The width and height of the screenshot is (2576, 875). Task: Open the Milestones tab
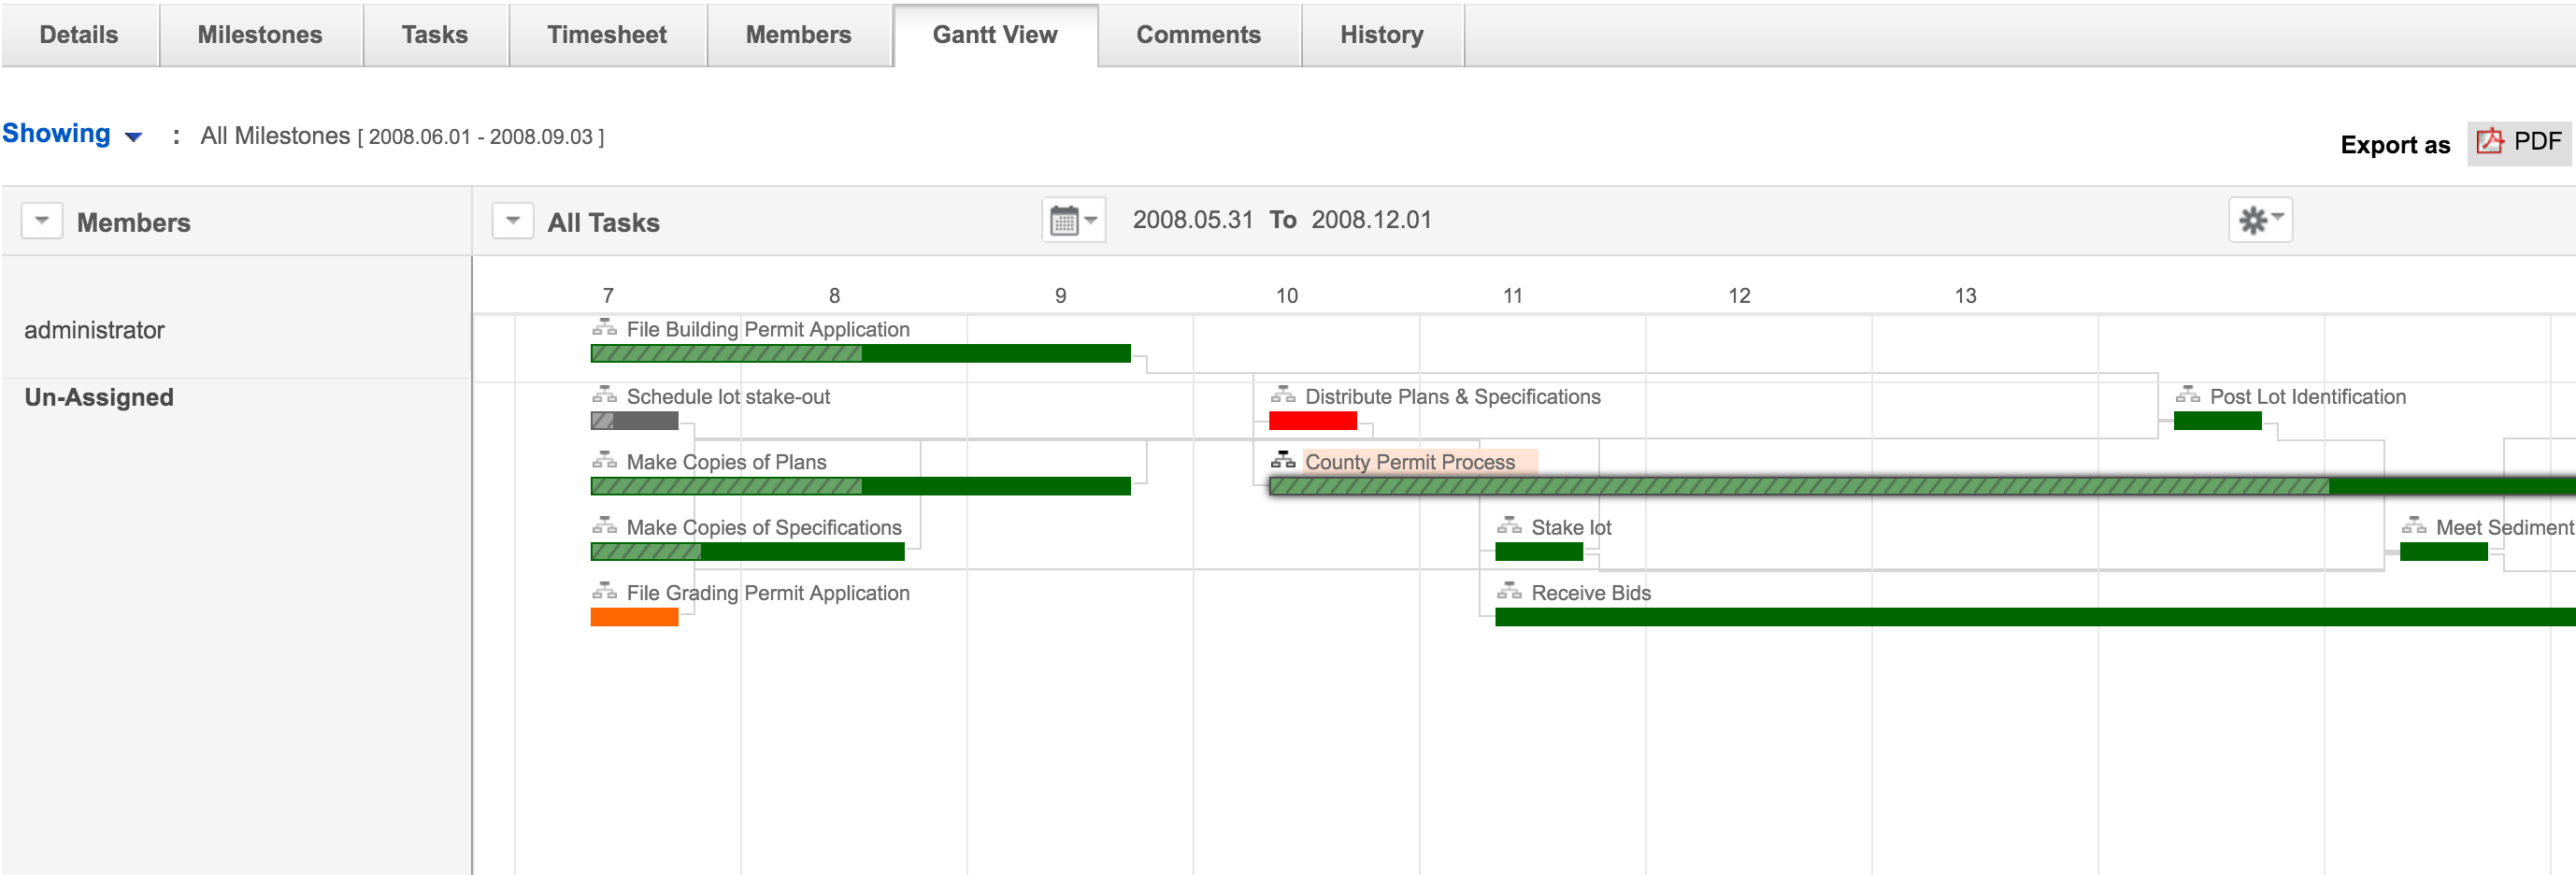(x=260, y=35)
